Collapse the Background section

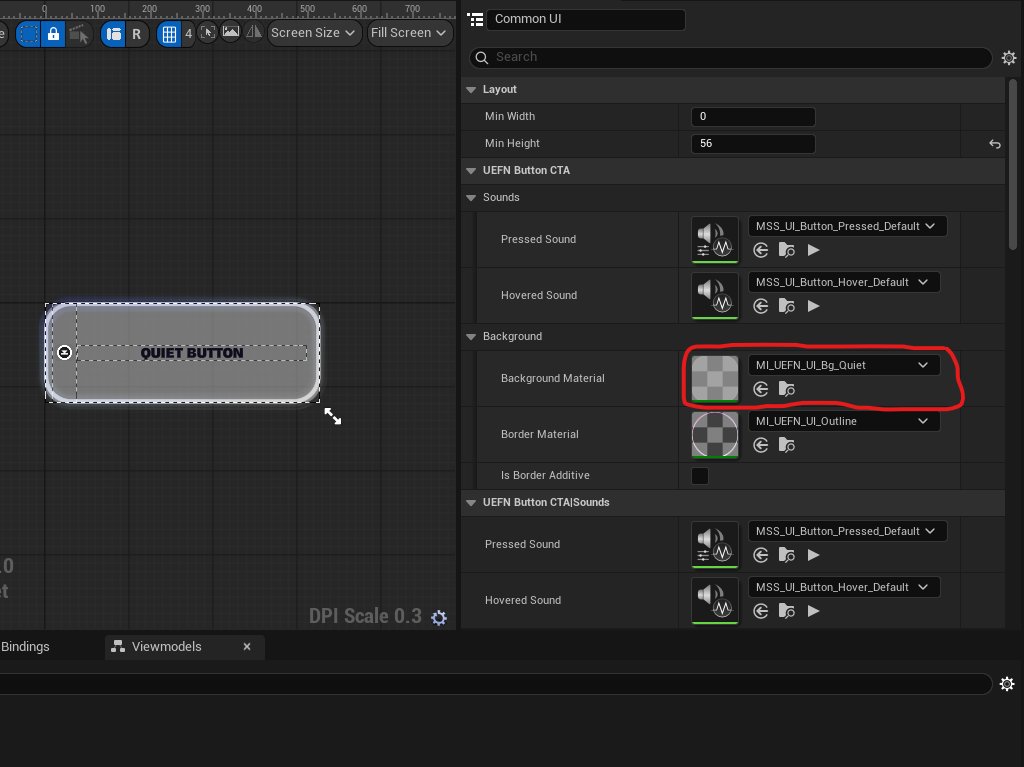(471, 337)
